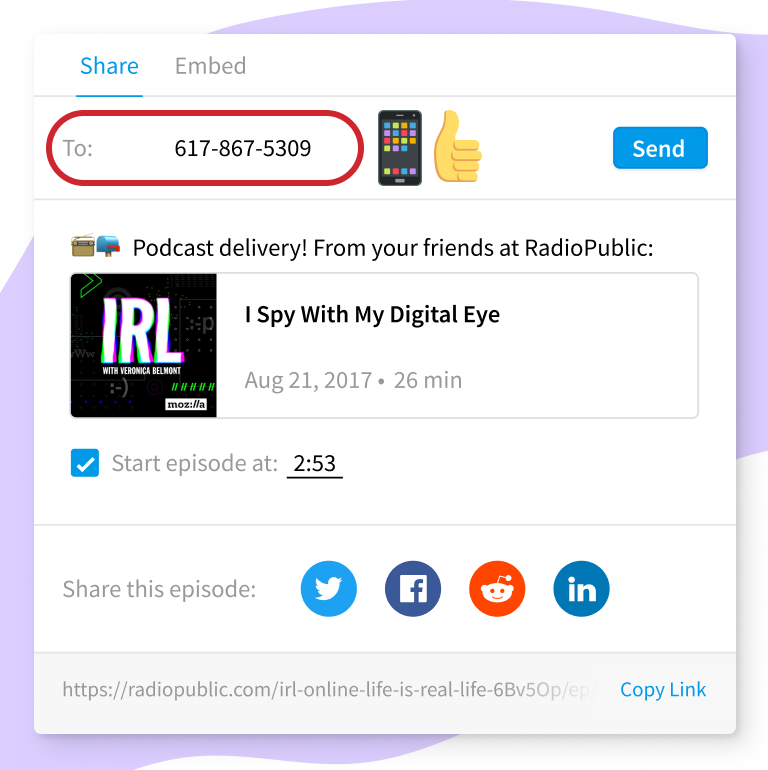Viewport: 768px width, 770px height.
Task: Click the phone number To field
Action: 205,148
